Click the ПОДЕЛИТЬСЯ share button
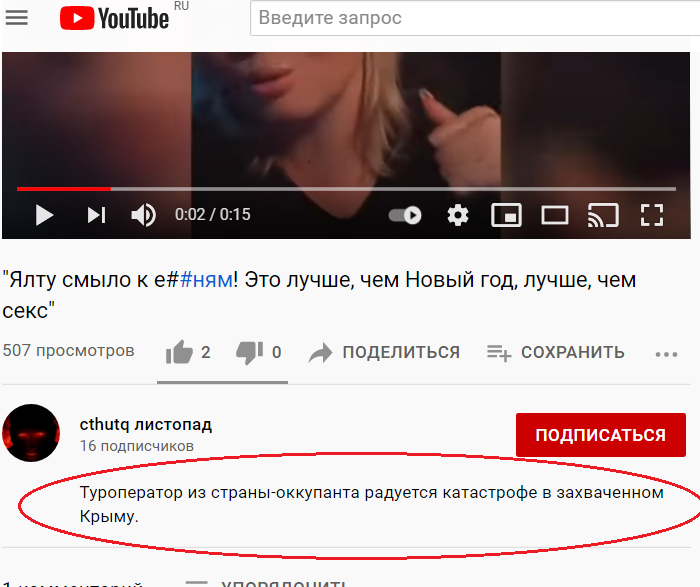 384,353
